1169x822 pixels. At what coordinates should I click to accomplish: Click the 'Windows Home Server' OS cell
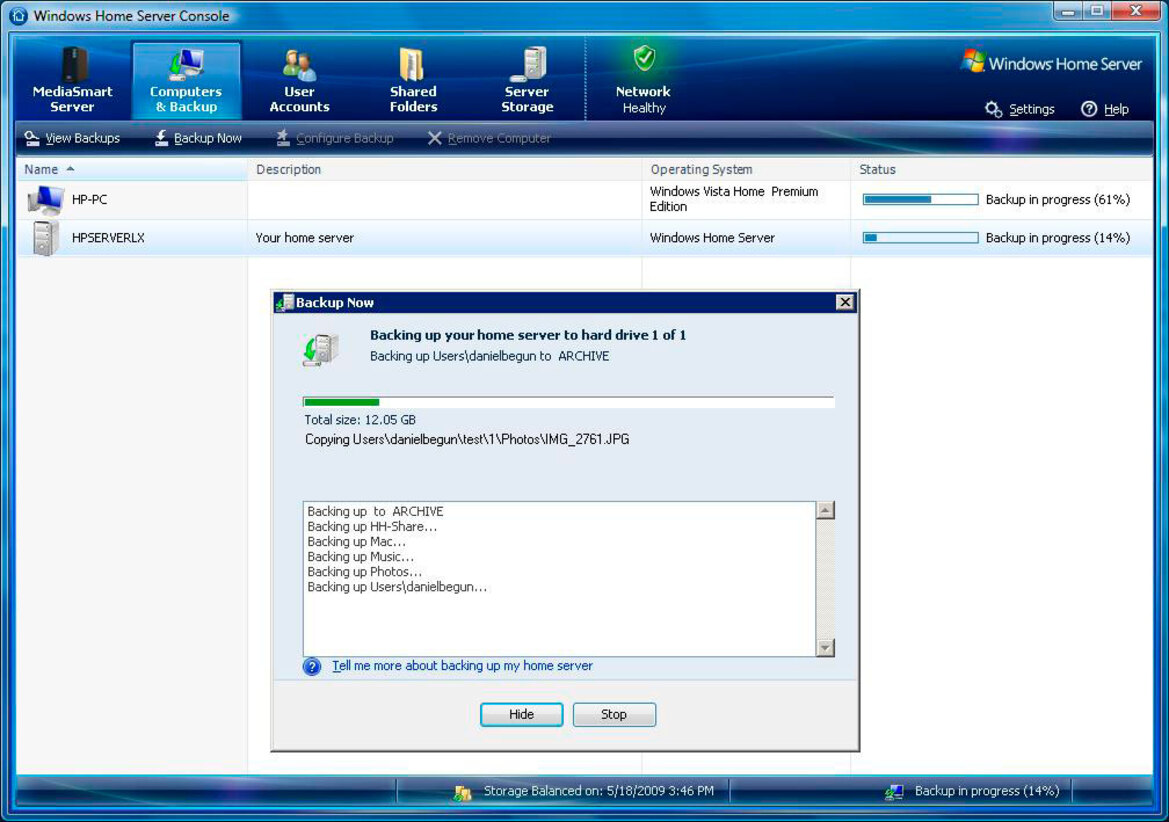coord(712,238)
